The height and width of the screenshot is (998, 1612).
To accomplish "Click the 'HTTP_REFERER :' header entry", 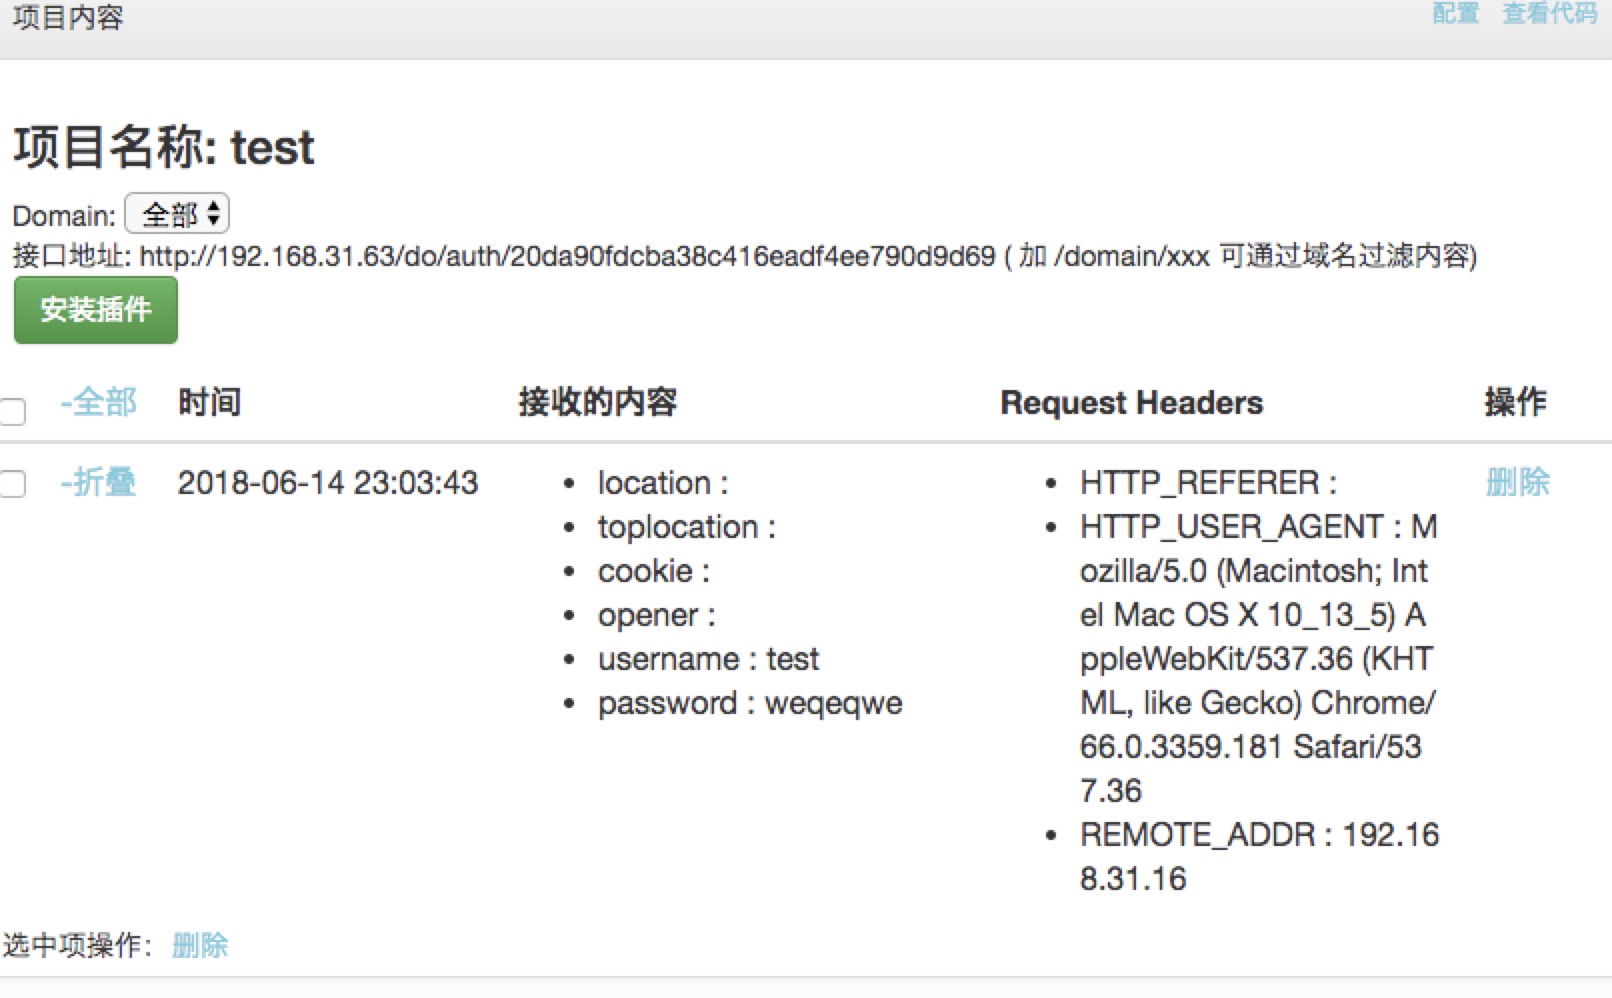I will coord(1208,483).
